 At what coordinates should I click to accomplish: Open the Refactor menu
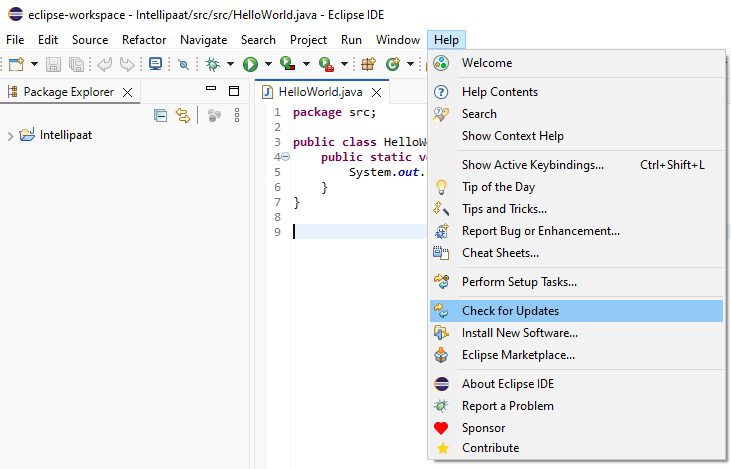[144, 40]
